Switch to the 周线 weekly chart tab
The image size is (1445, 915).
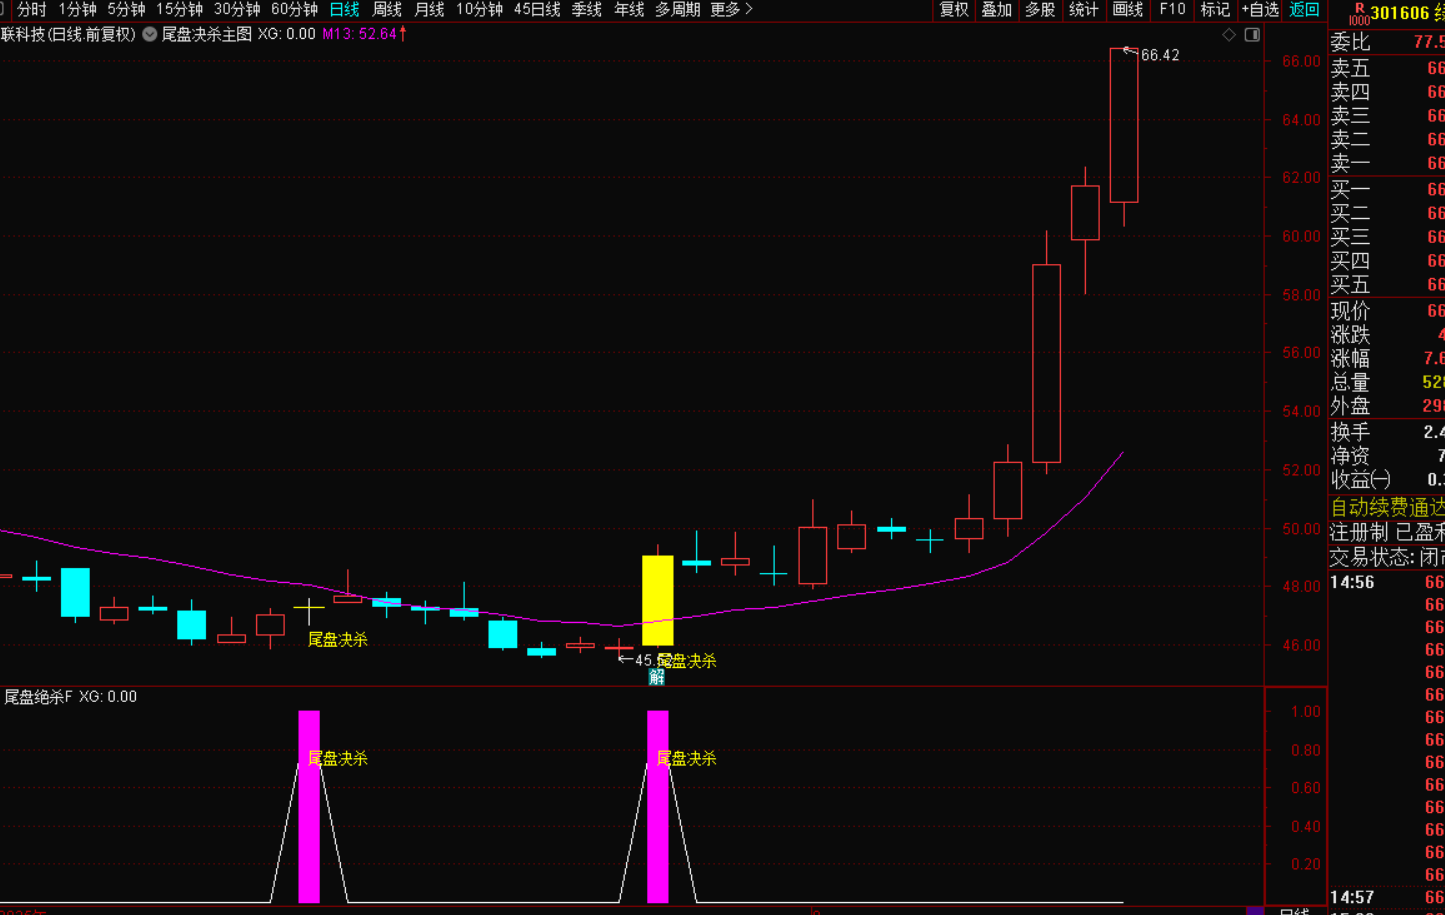387,10
